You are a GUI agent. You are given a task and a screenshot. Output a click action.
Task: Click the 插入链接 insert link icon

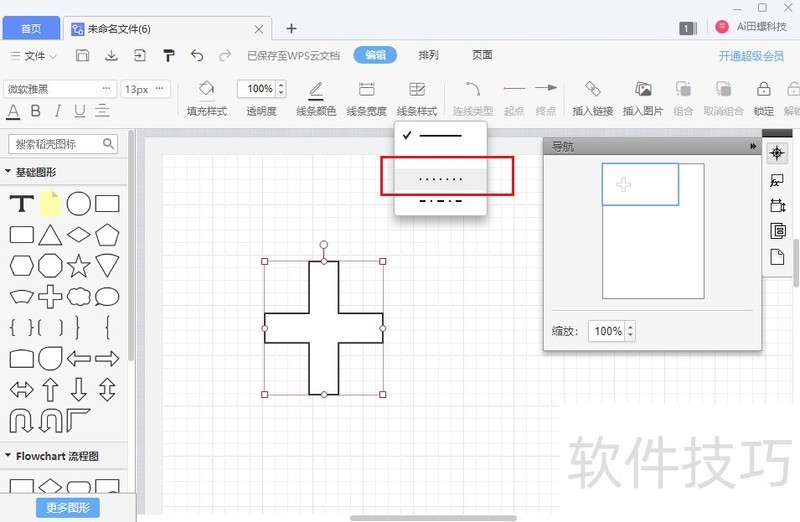[x=592, y=89]
